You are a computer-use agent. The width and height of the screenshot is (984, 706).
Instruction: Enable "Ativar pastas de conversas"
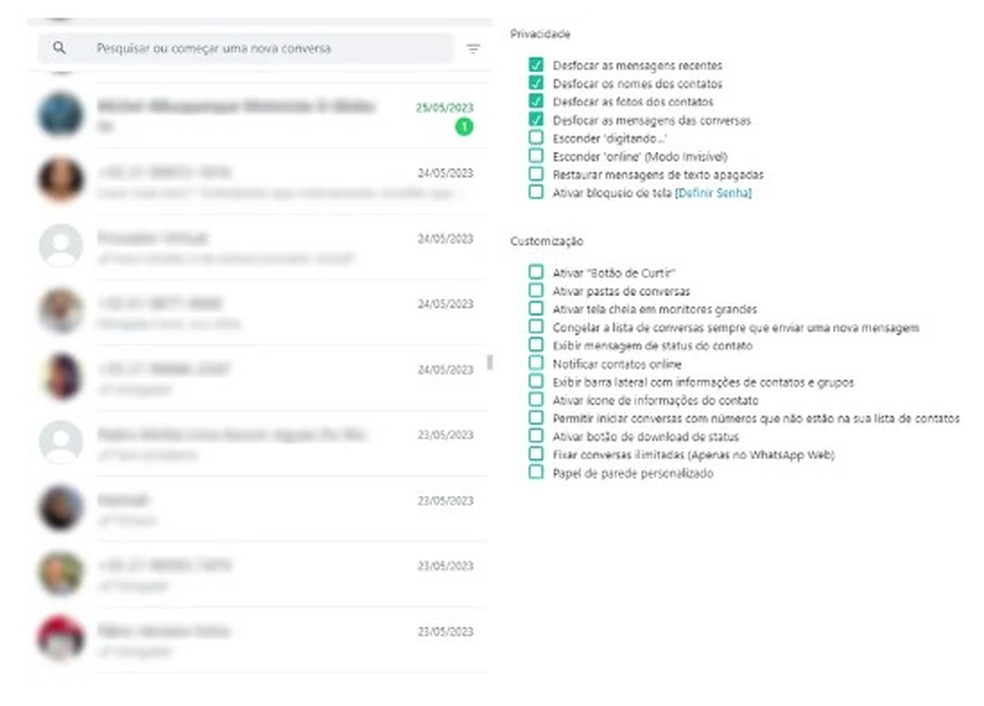(x=537, y=291)
